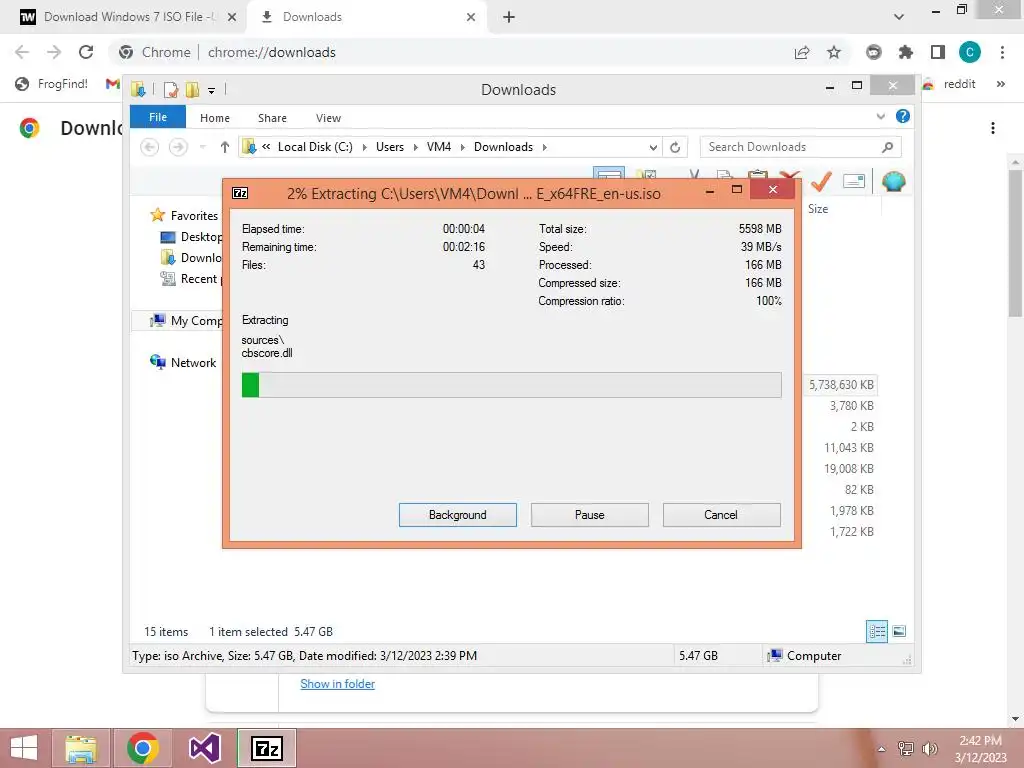
Task: Open the Chrome profile avatar
Action: [x=970, y=52]
